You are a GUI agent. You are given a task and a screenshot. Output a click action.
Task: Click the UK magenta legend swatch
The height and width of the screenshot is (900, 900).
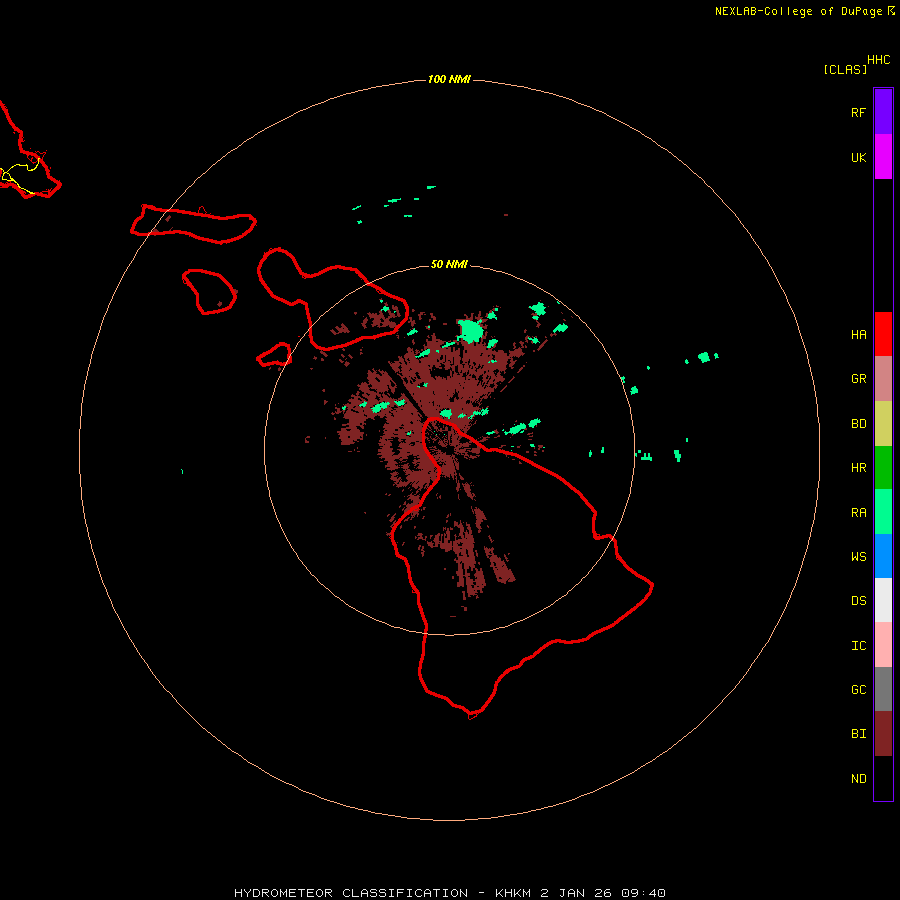click(x=883, y=157)
